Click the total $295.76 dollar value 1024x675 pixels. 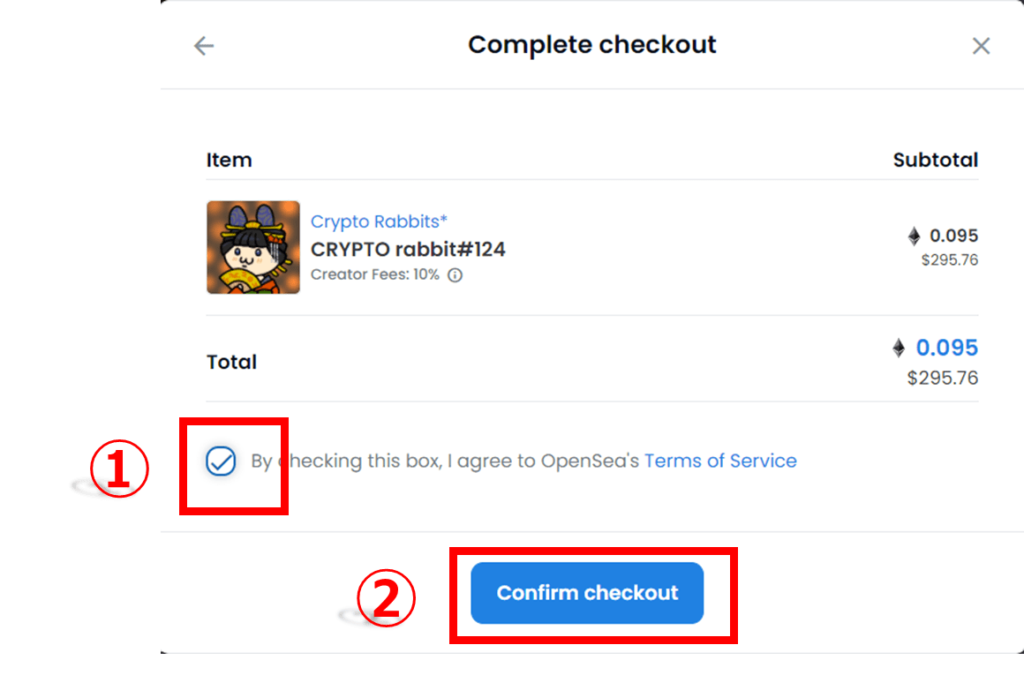[942, 378]
